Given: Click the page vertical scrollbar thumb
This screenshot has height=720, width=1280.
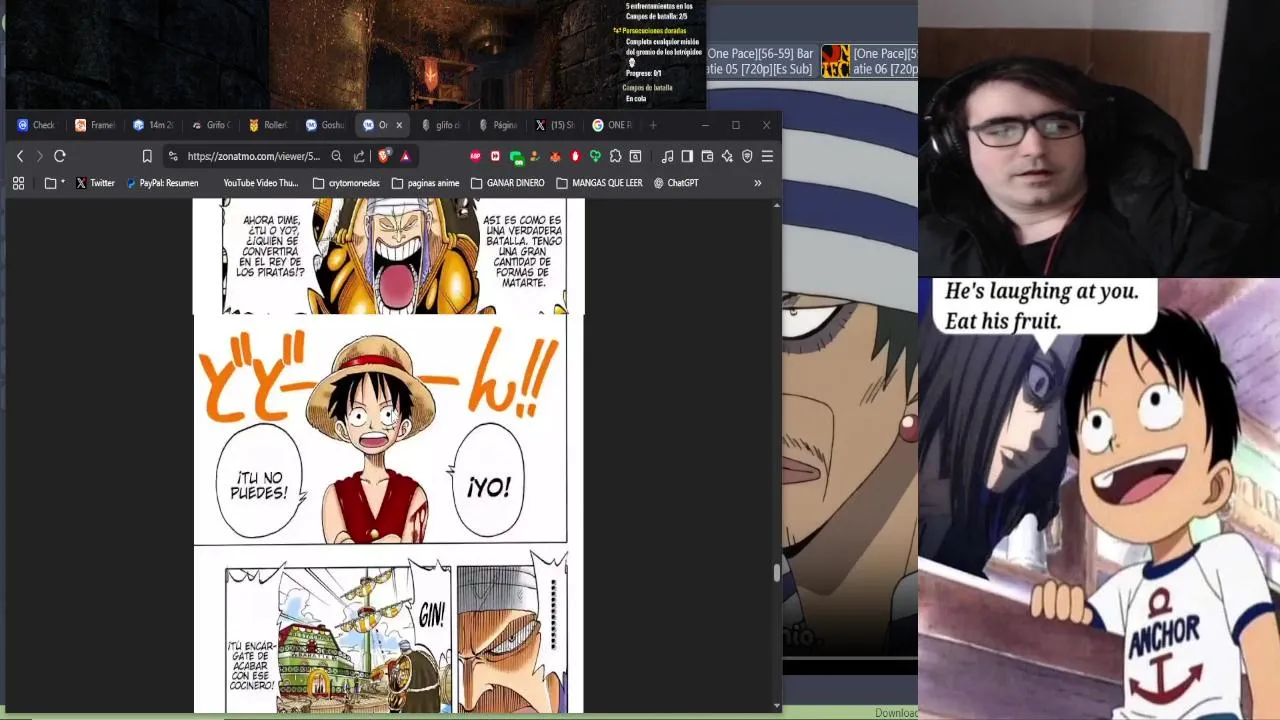Looking at the screenshot, I should 776,572.
